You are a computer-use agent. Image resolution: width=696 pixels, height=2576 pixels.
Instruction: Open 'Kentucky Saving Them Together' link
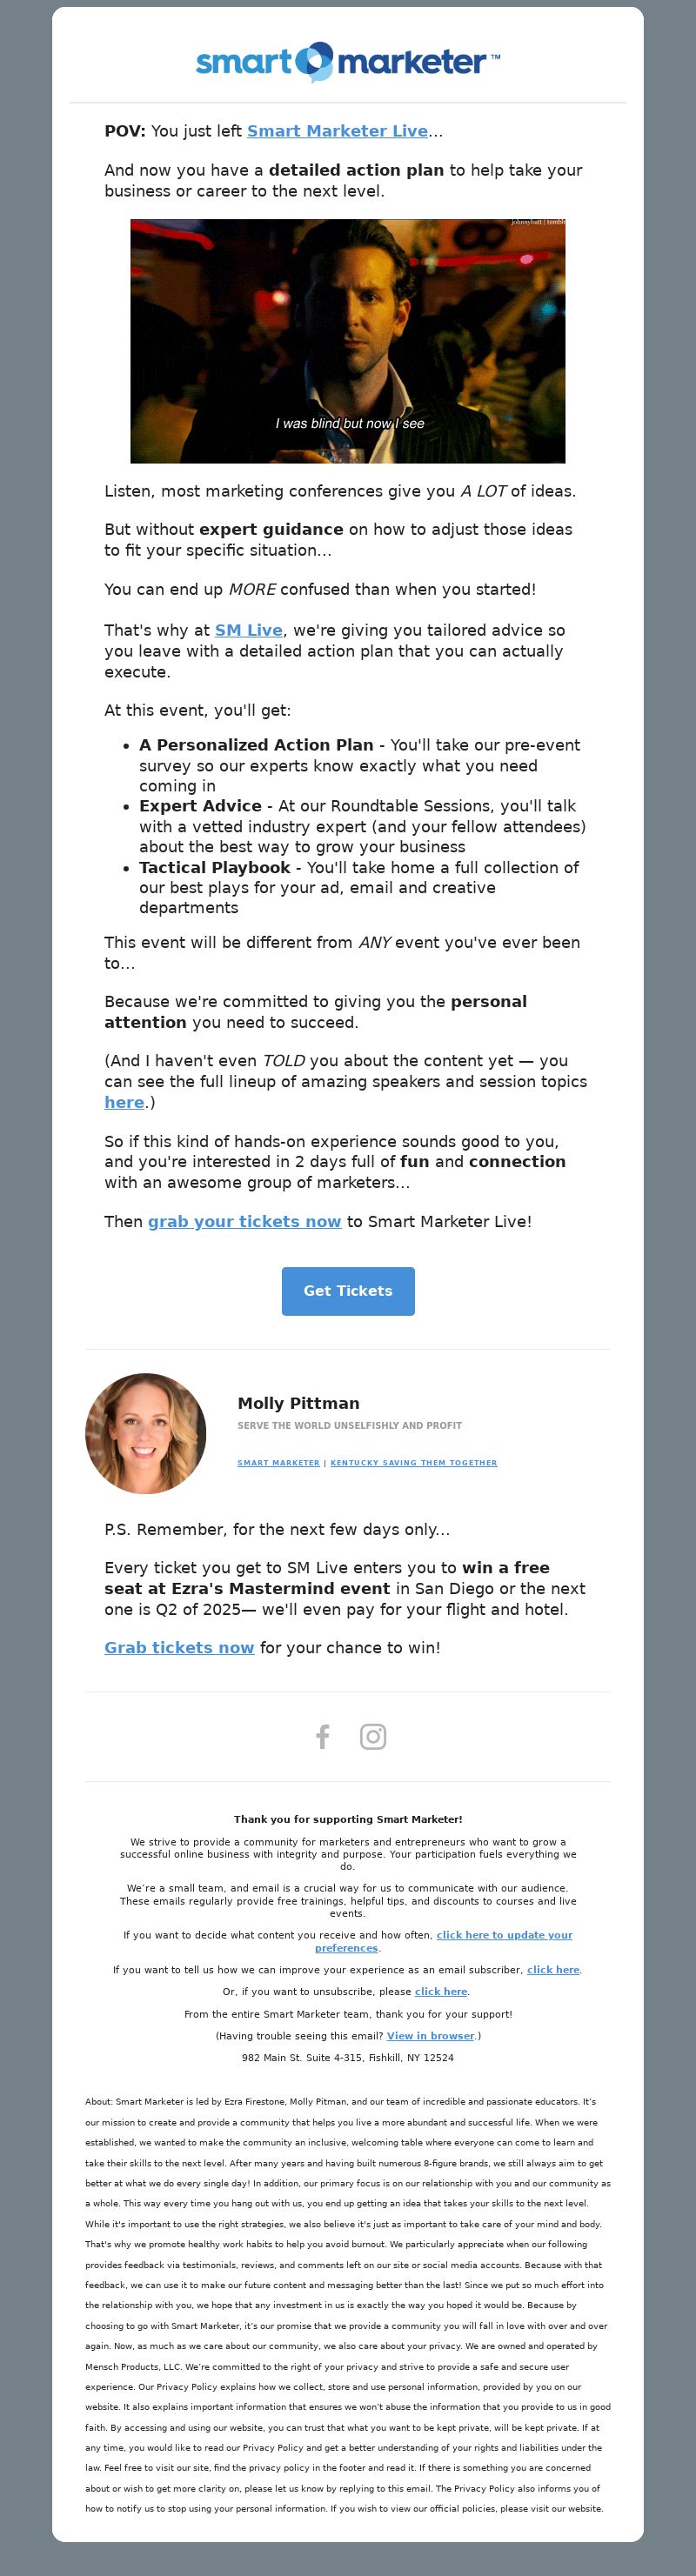click(x=413, y=1462)
